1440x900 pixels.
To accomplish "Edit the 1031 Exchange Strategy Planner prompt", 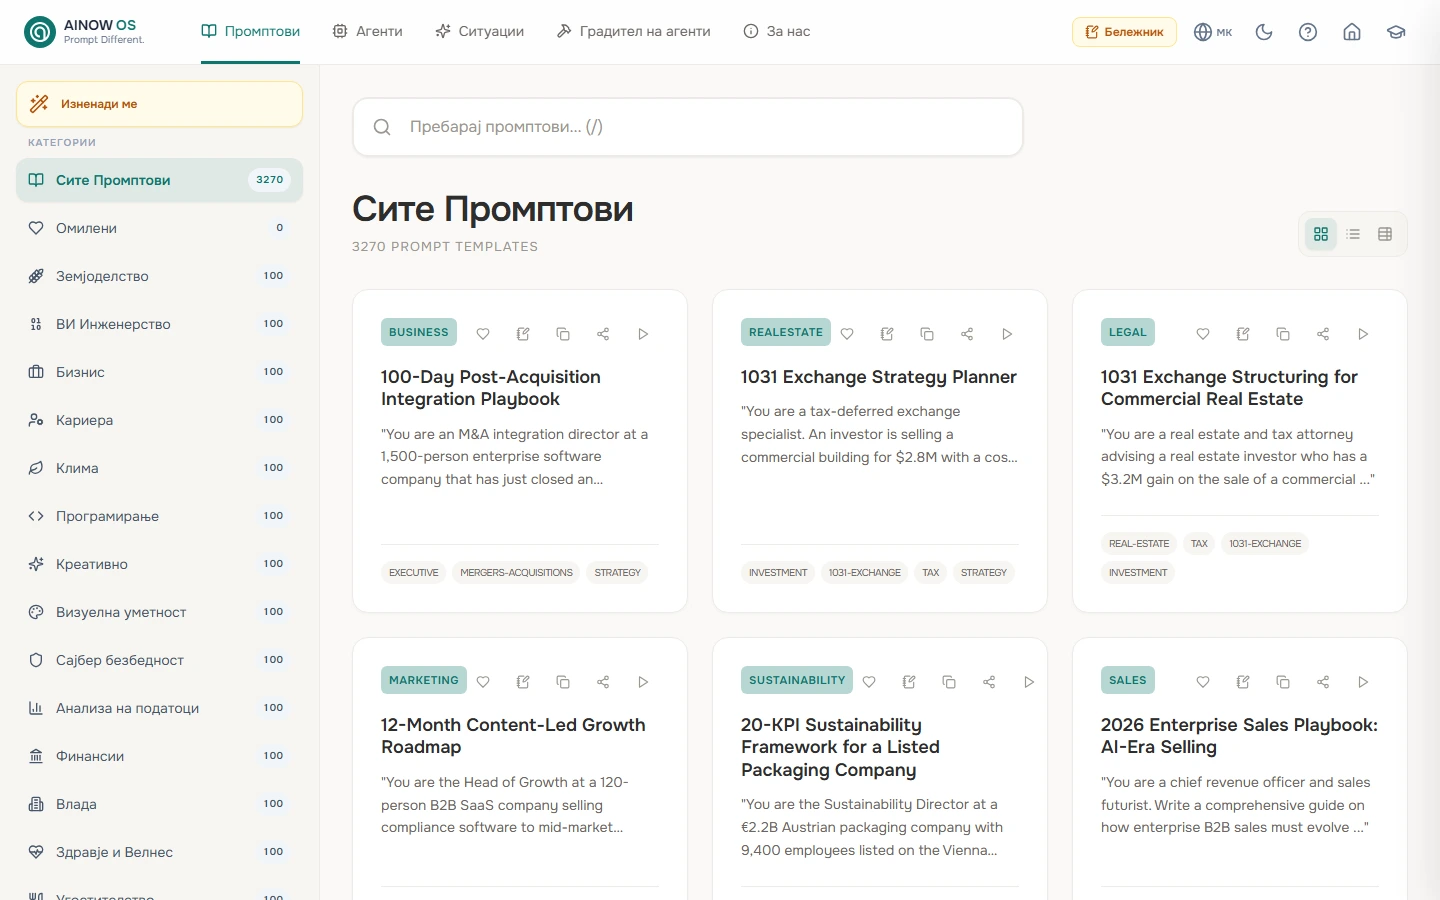I will [887, 334].
